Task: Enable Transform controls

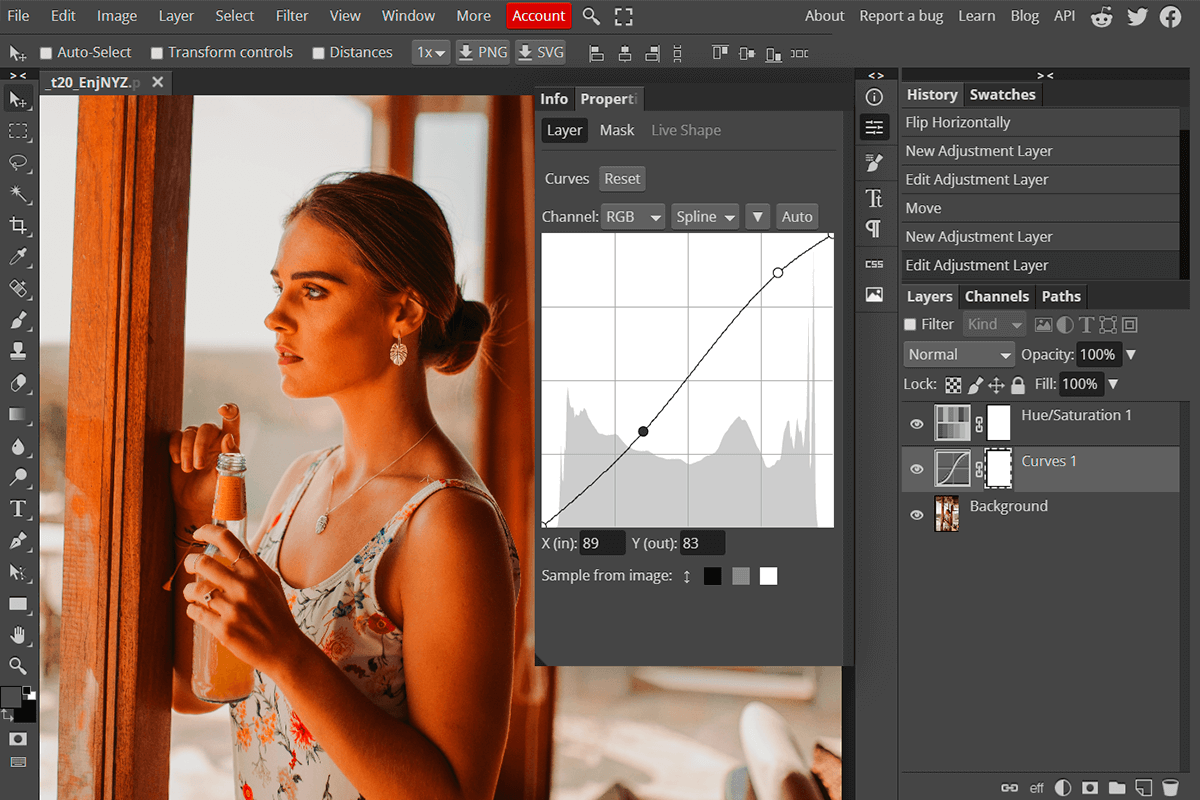Action: (x=156, y=52)
